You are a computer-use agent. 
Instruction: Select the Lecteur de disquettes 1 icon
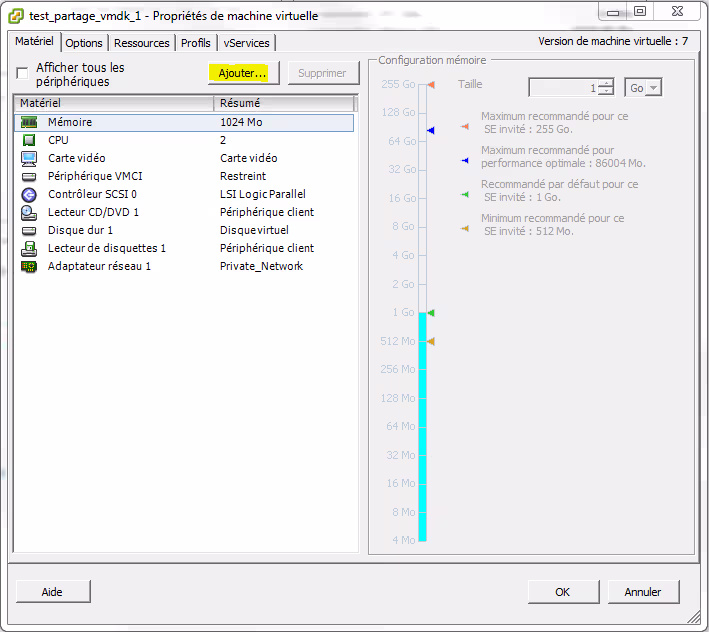29,248
